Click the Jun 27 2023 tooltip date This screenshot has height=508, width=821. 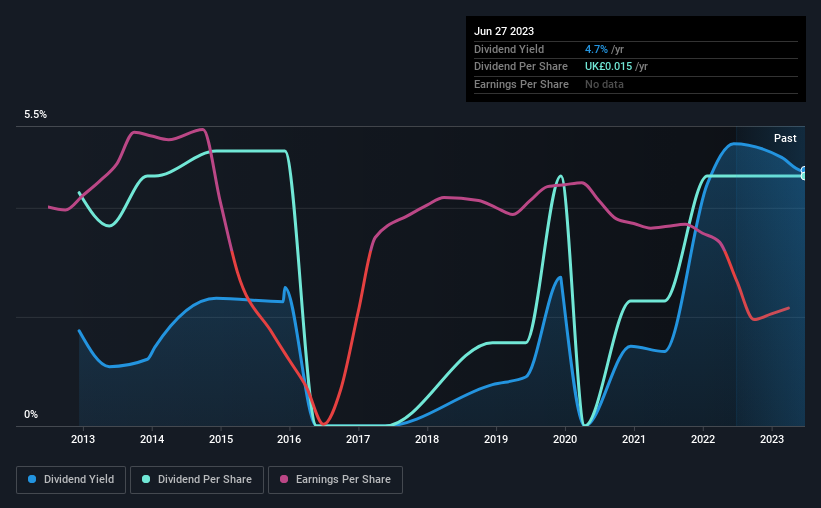(504, 31)
